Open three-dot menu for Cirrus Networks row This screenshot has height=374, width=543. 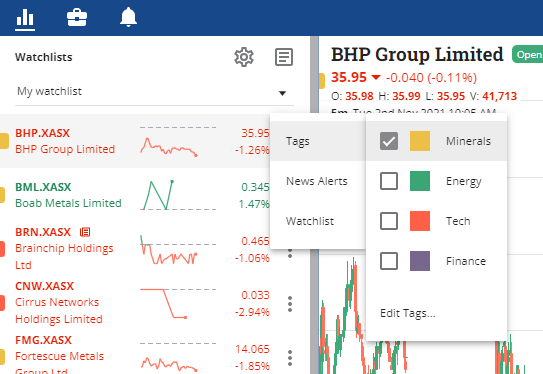tap(290, 304)
